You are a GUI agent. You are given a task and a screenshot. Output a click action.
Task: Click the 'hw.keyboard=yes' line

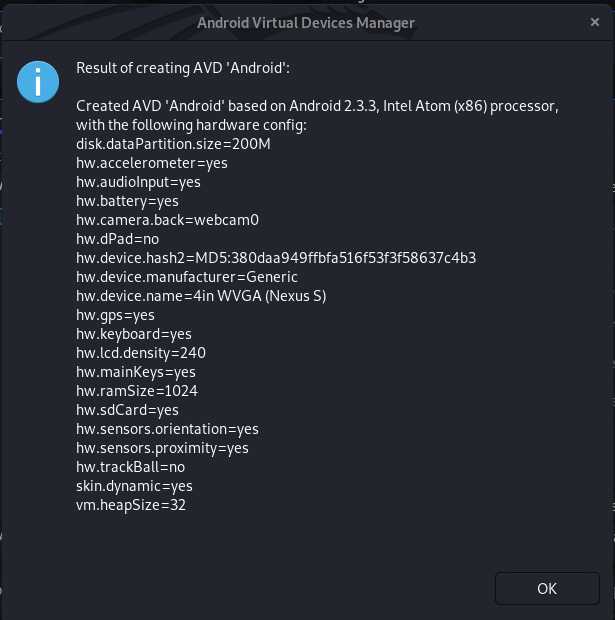click(134, 334)
